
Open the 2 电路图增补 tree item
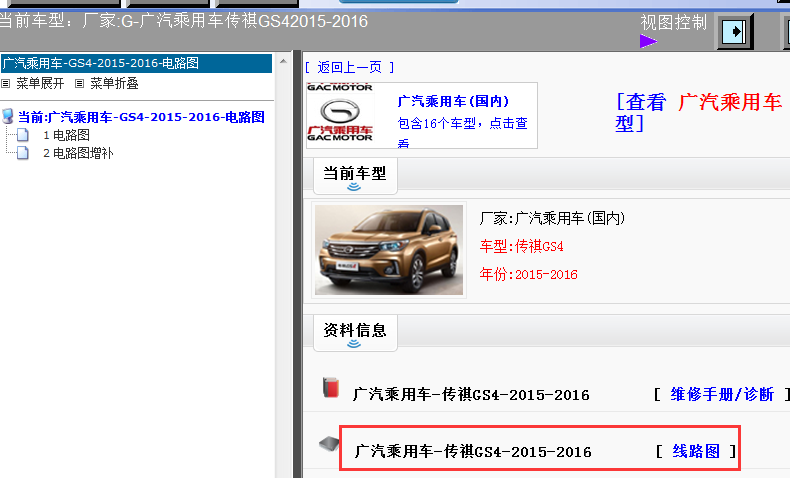click(78, 153)
